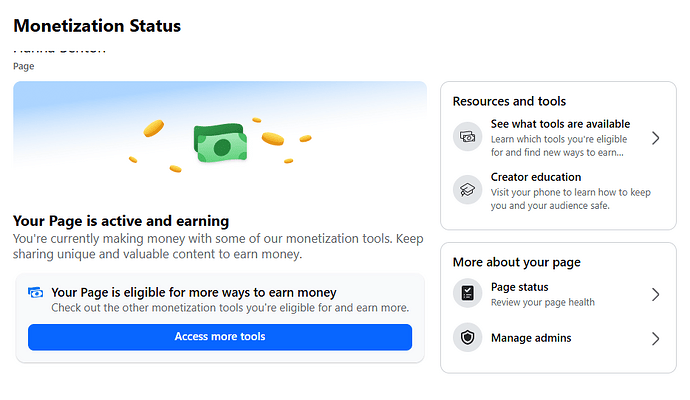The image size is (690, 400).
Task: Click the monetization tools camera-money icon
Action: [x=467, y=137]
